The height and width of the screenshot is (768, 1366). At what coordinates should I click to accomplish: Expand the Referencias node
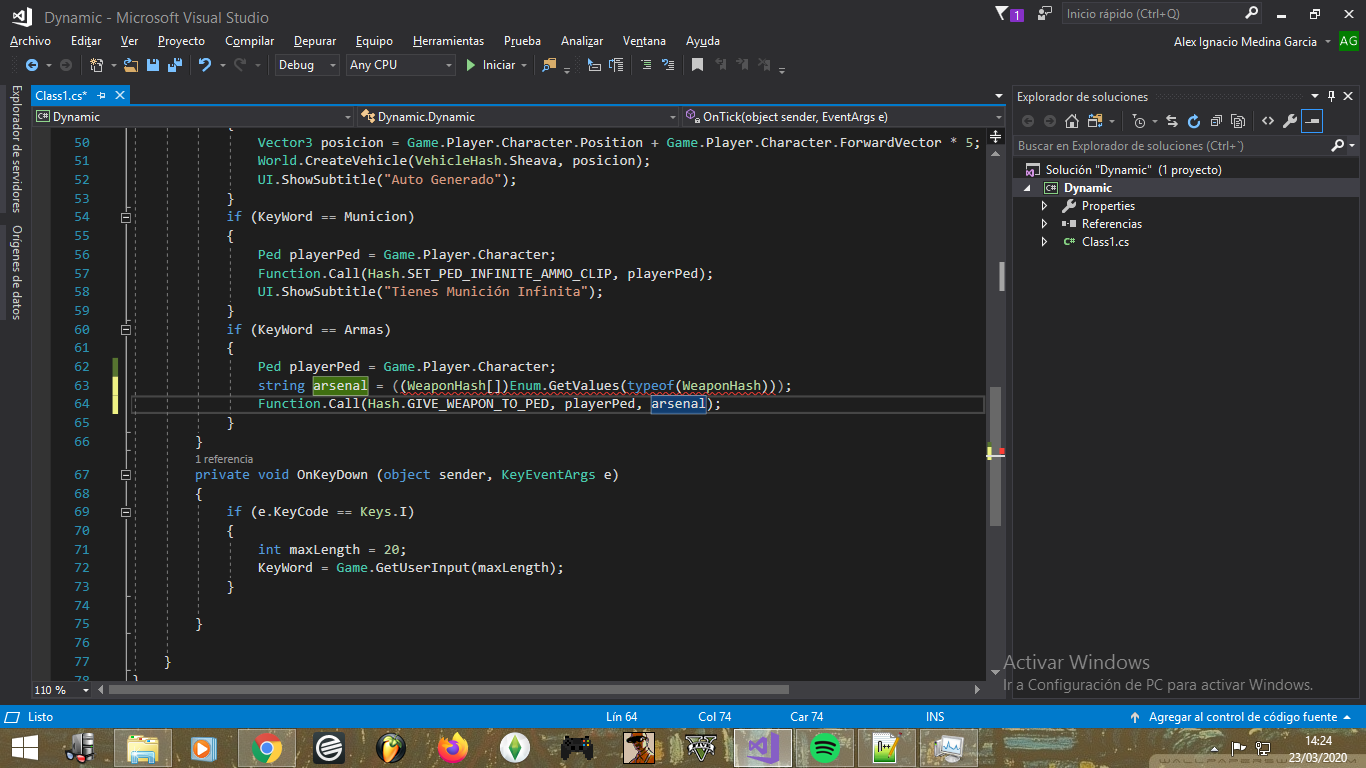point(1045,224)
